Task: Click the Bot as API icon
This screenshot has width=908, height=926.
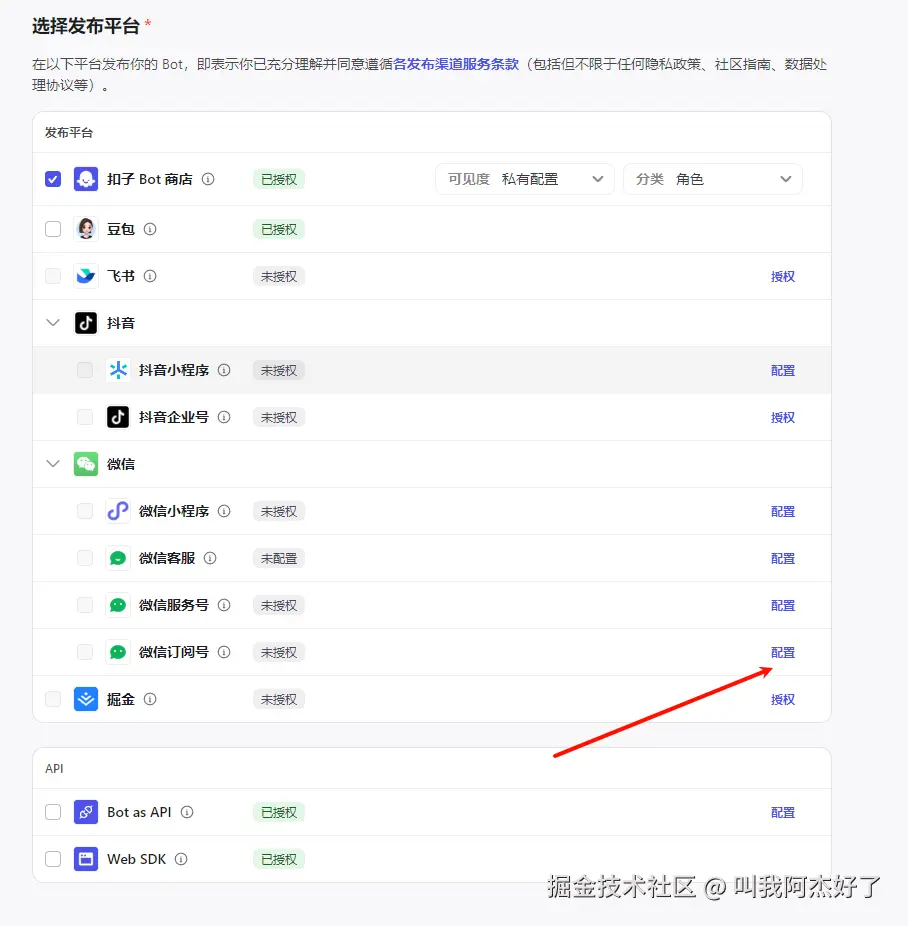Action: (86, 812)
